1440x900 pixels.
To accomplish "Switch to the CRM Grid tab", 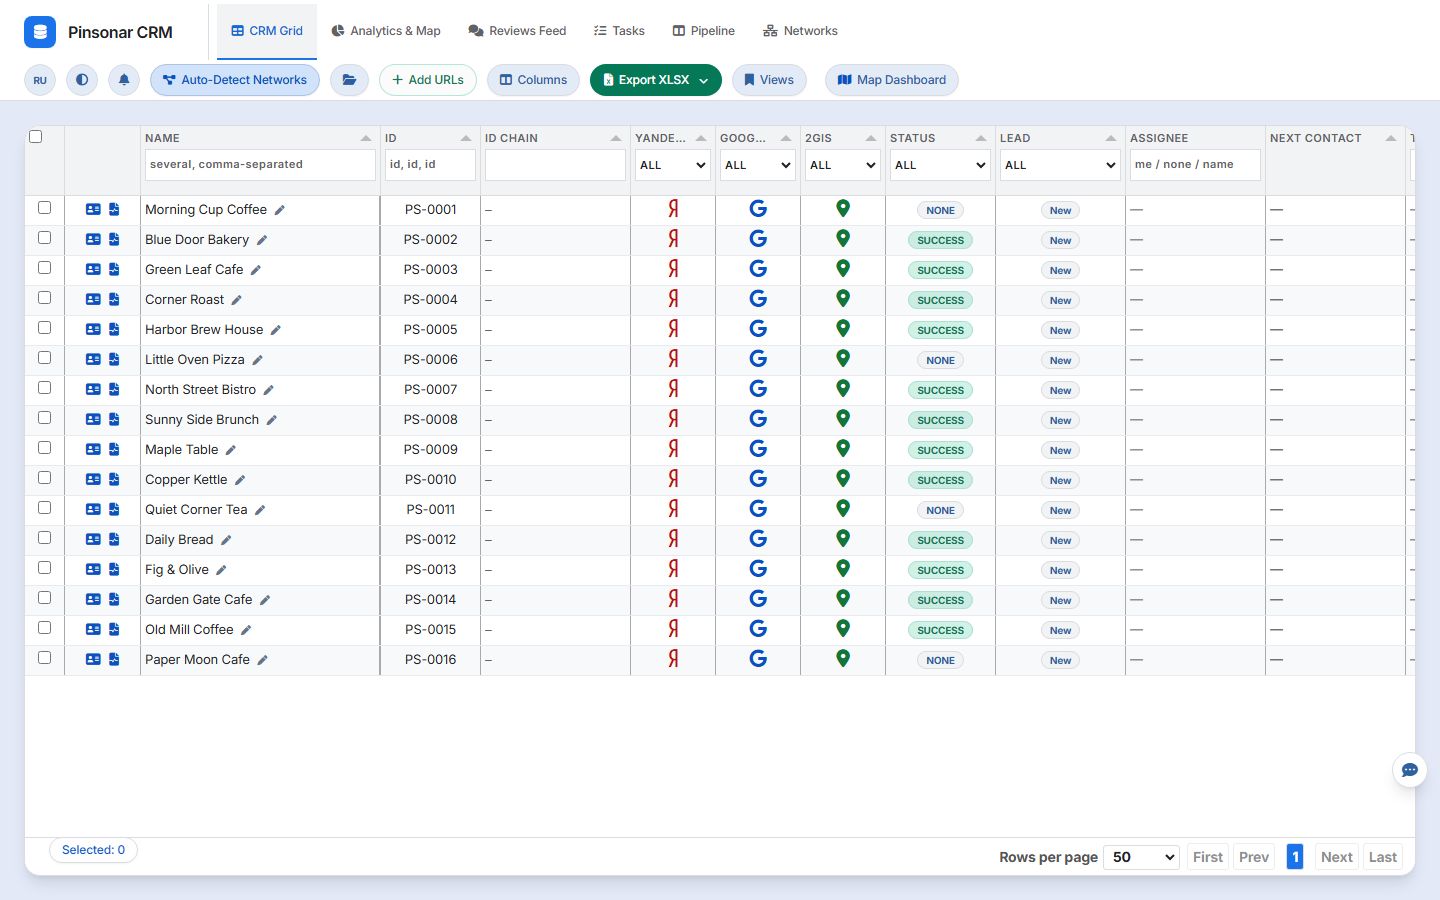I will pos(267,31).
